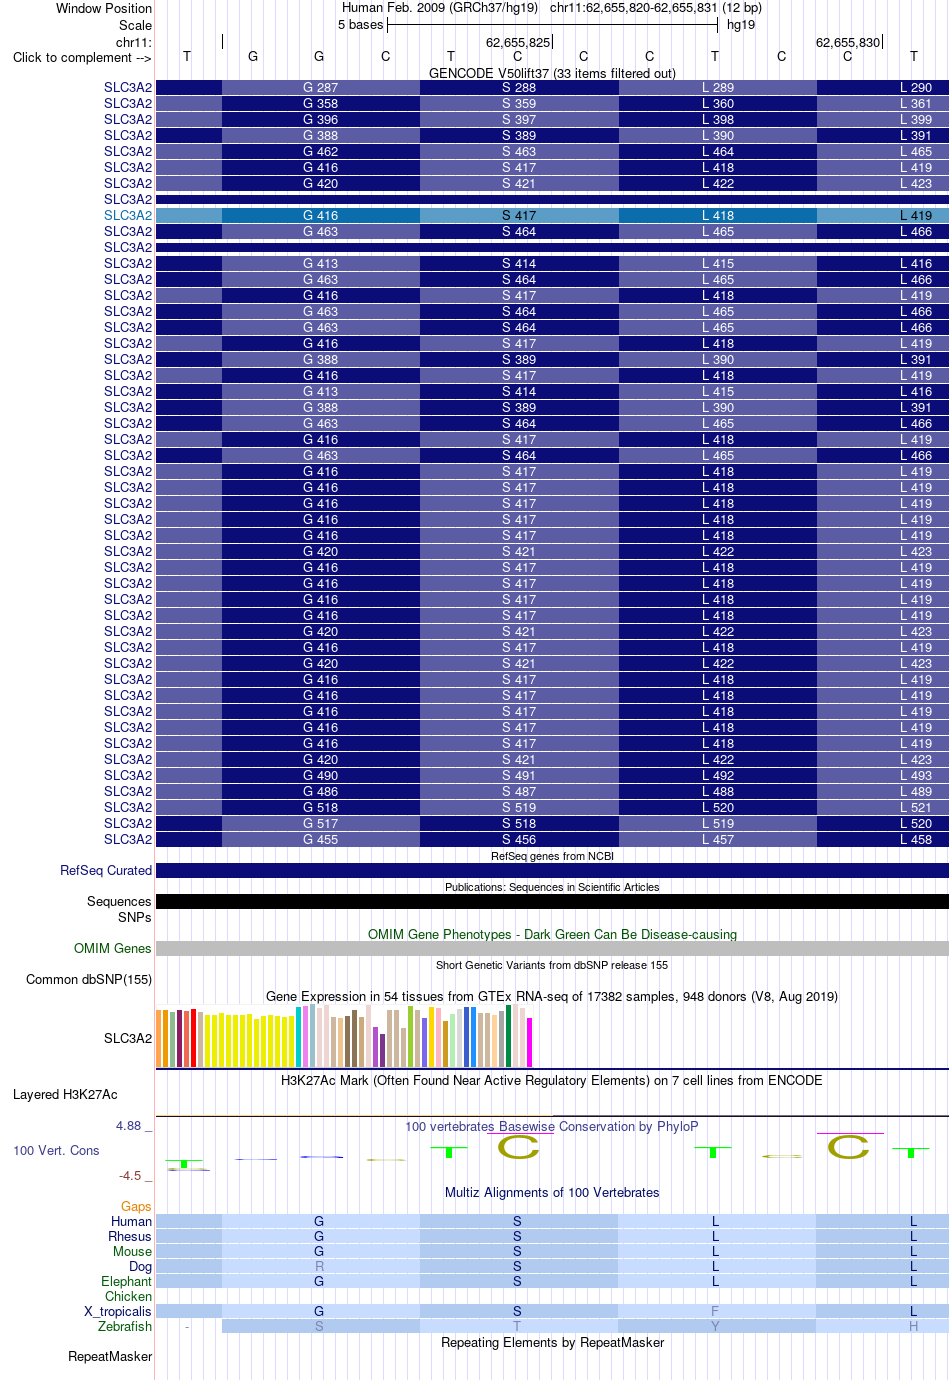Open the RepeatMasker track label

pos(110,1356)
